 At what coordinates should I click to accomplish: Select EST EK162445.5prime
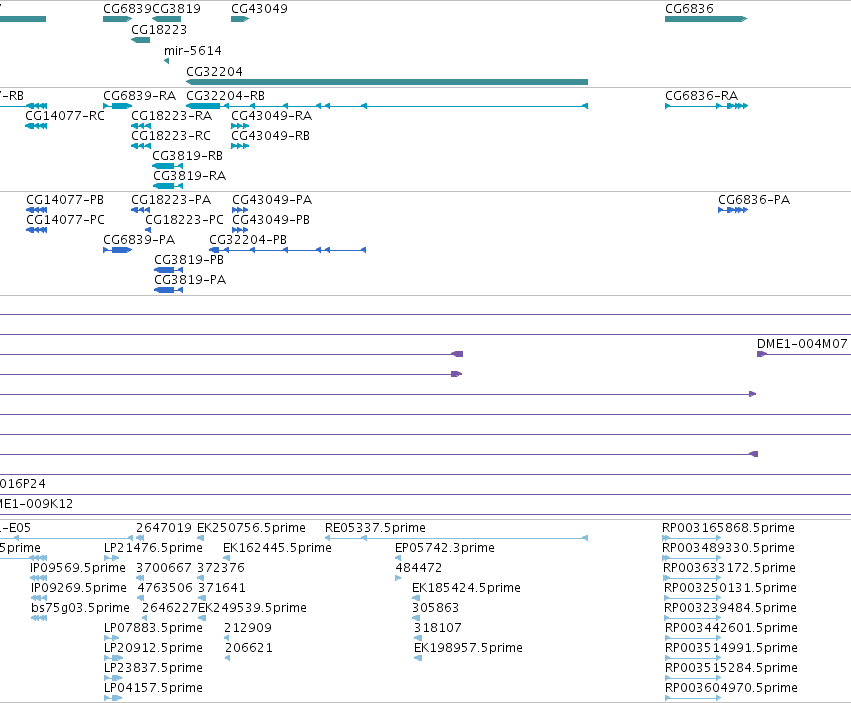pyautogui.click(x=277, y=548)
